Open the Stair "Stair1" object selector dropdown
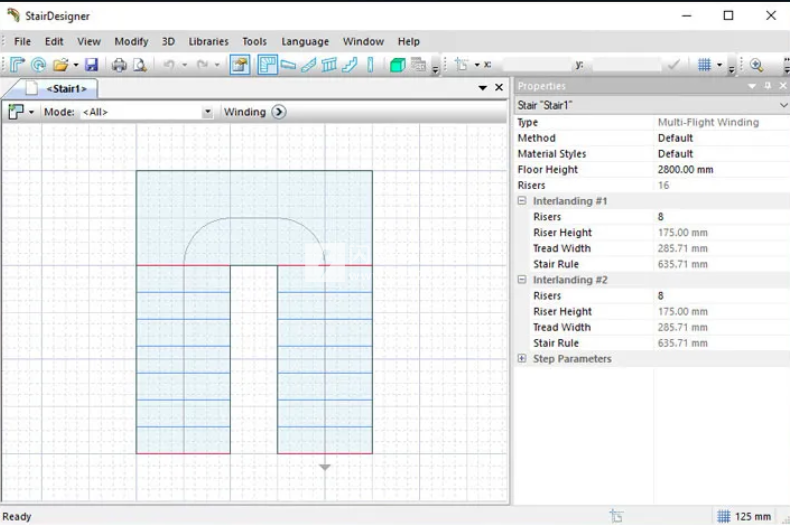 click(783, 105)
